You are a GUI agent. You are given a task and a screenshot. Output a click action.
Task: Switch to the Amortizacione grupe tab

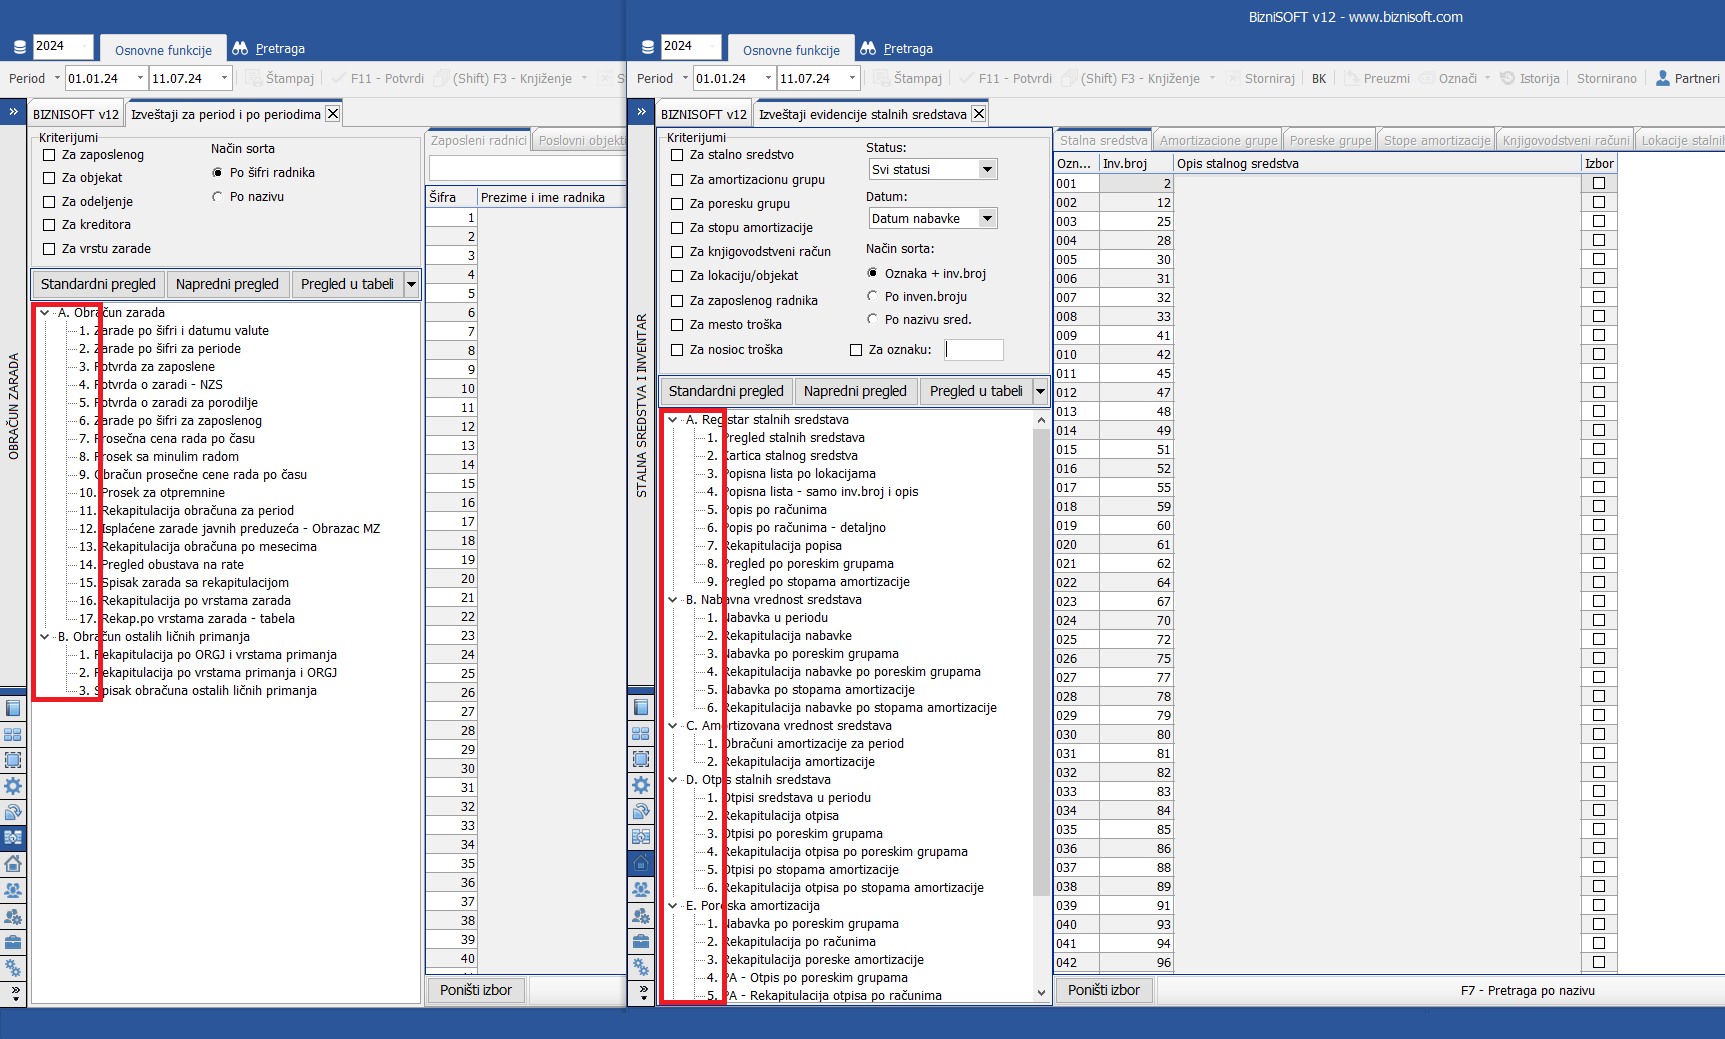coord(1218,141)
